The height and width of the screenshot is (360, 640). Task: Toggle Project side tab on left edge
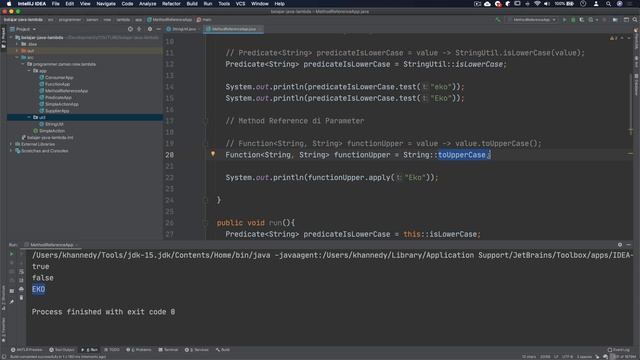tap(4, 38)
